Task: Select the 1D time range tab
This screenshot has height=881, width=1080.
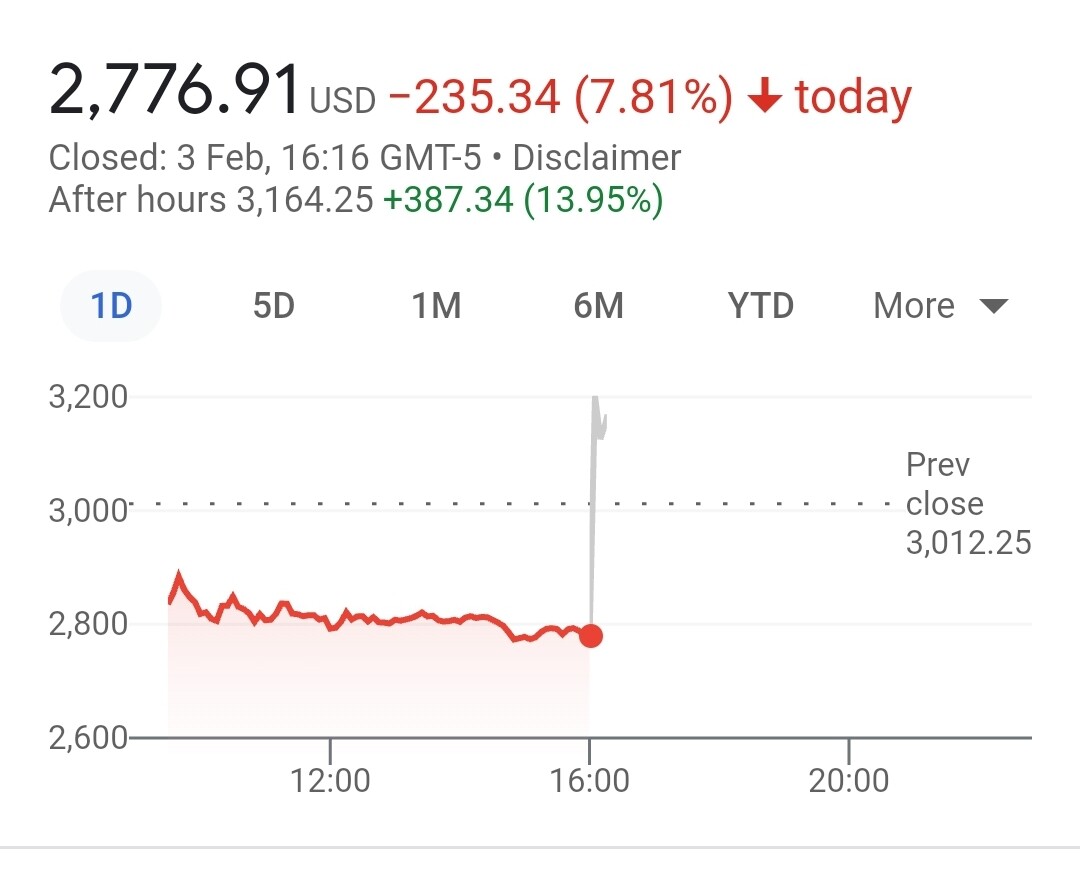Action: [111, 306]
